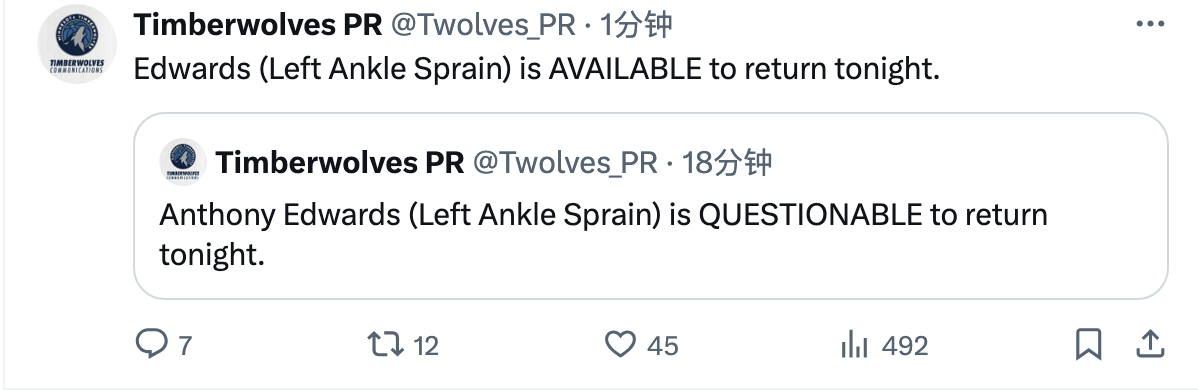Click the reply count 7
The height and width of the screenshot is (390, 1198).
pyautogui.click(x=184, y=346)
